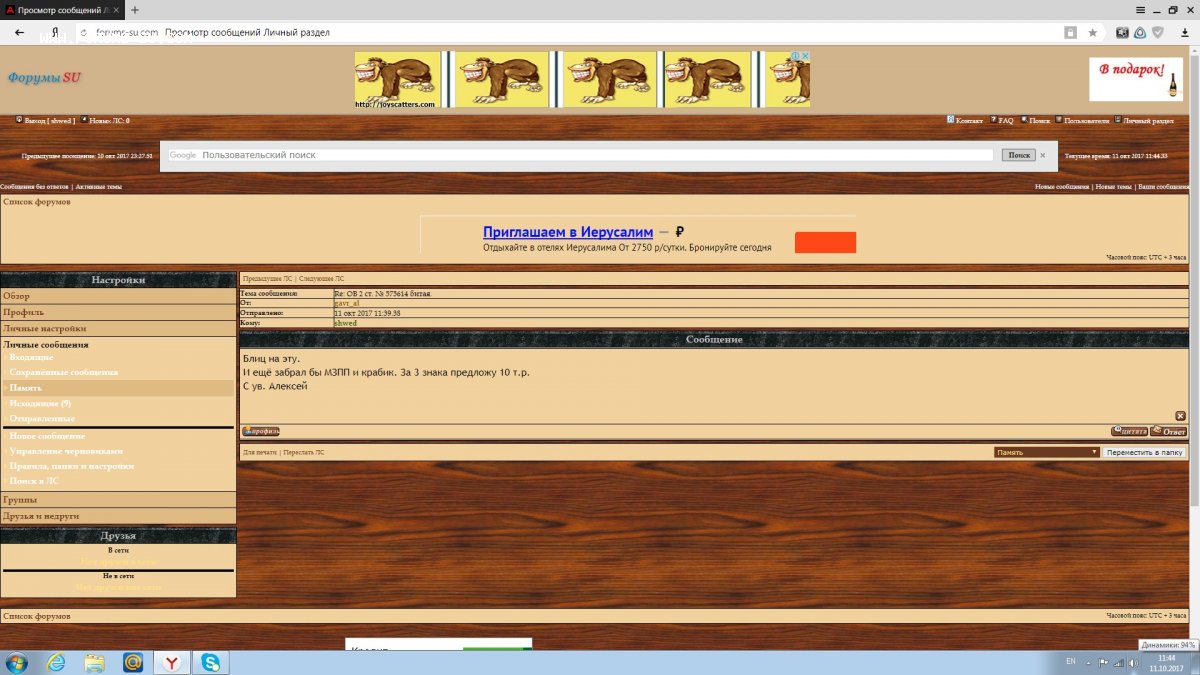
Task: Click the профиль button under the message
Action: 261,432
